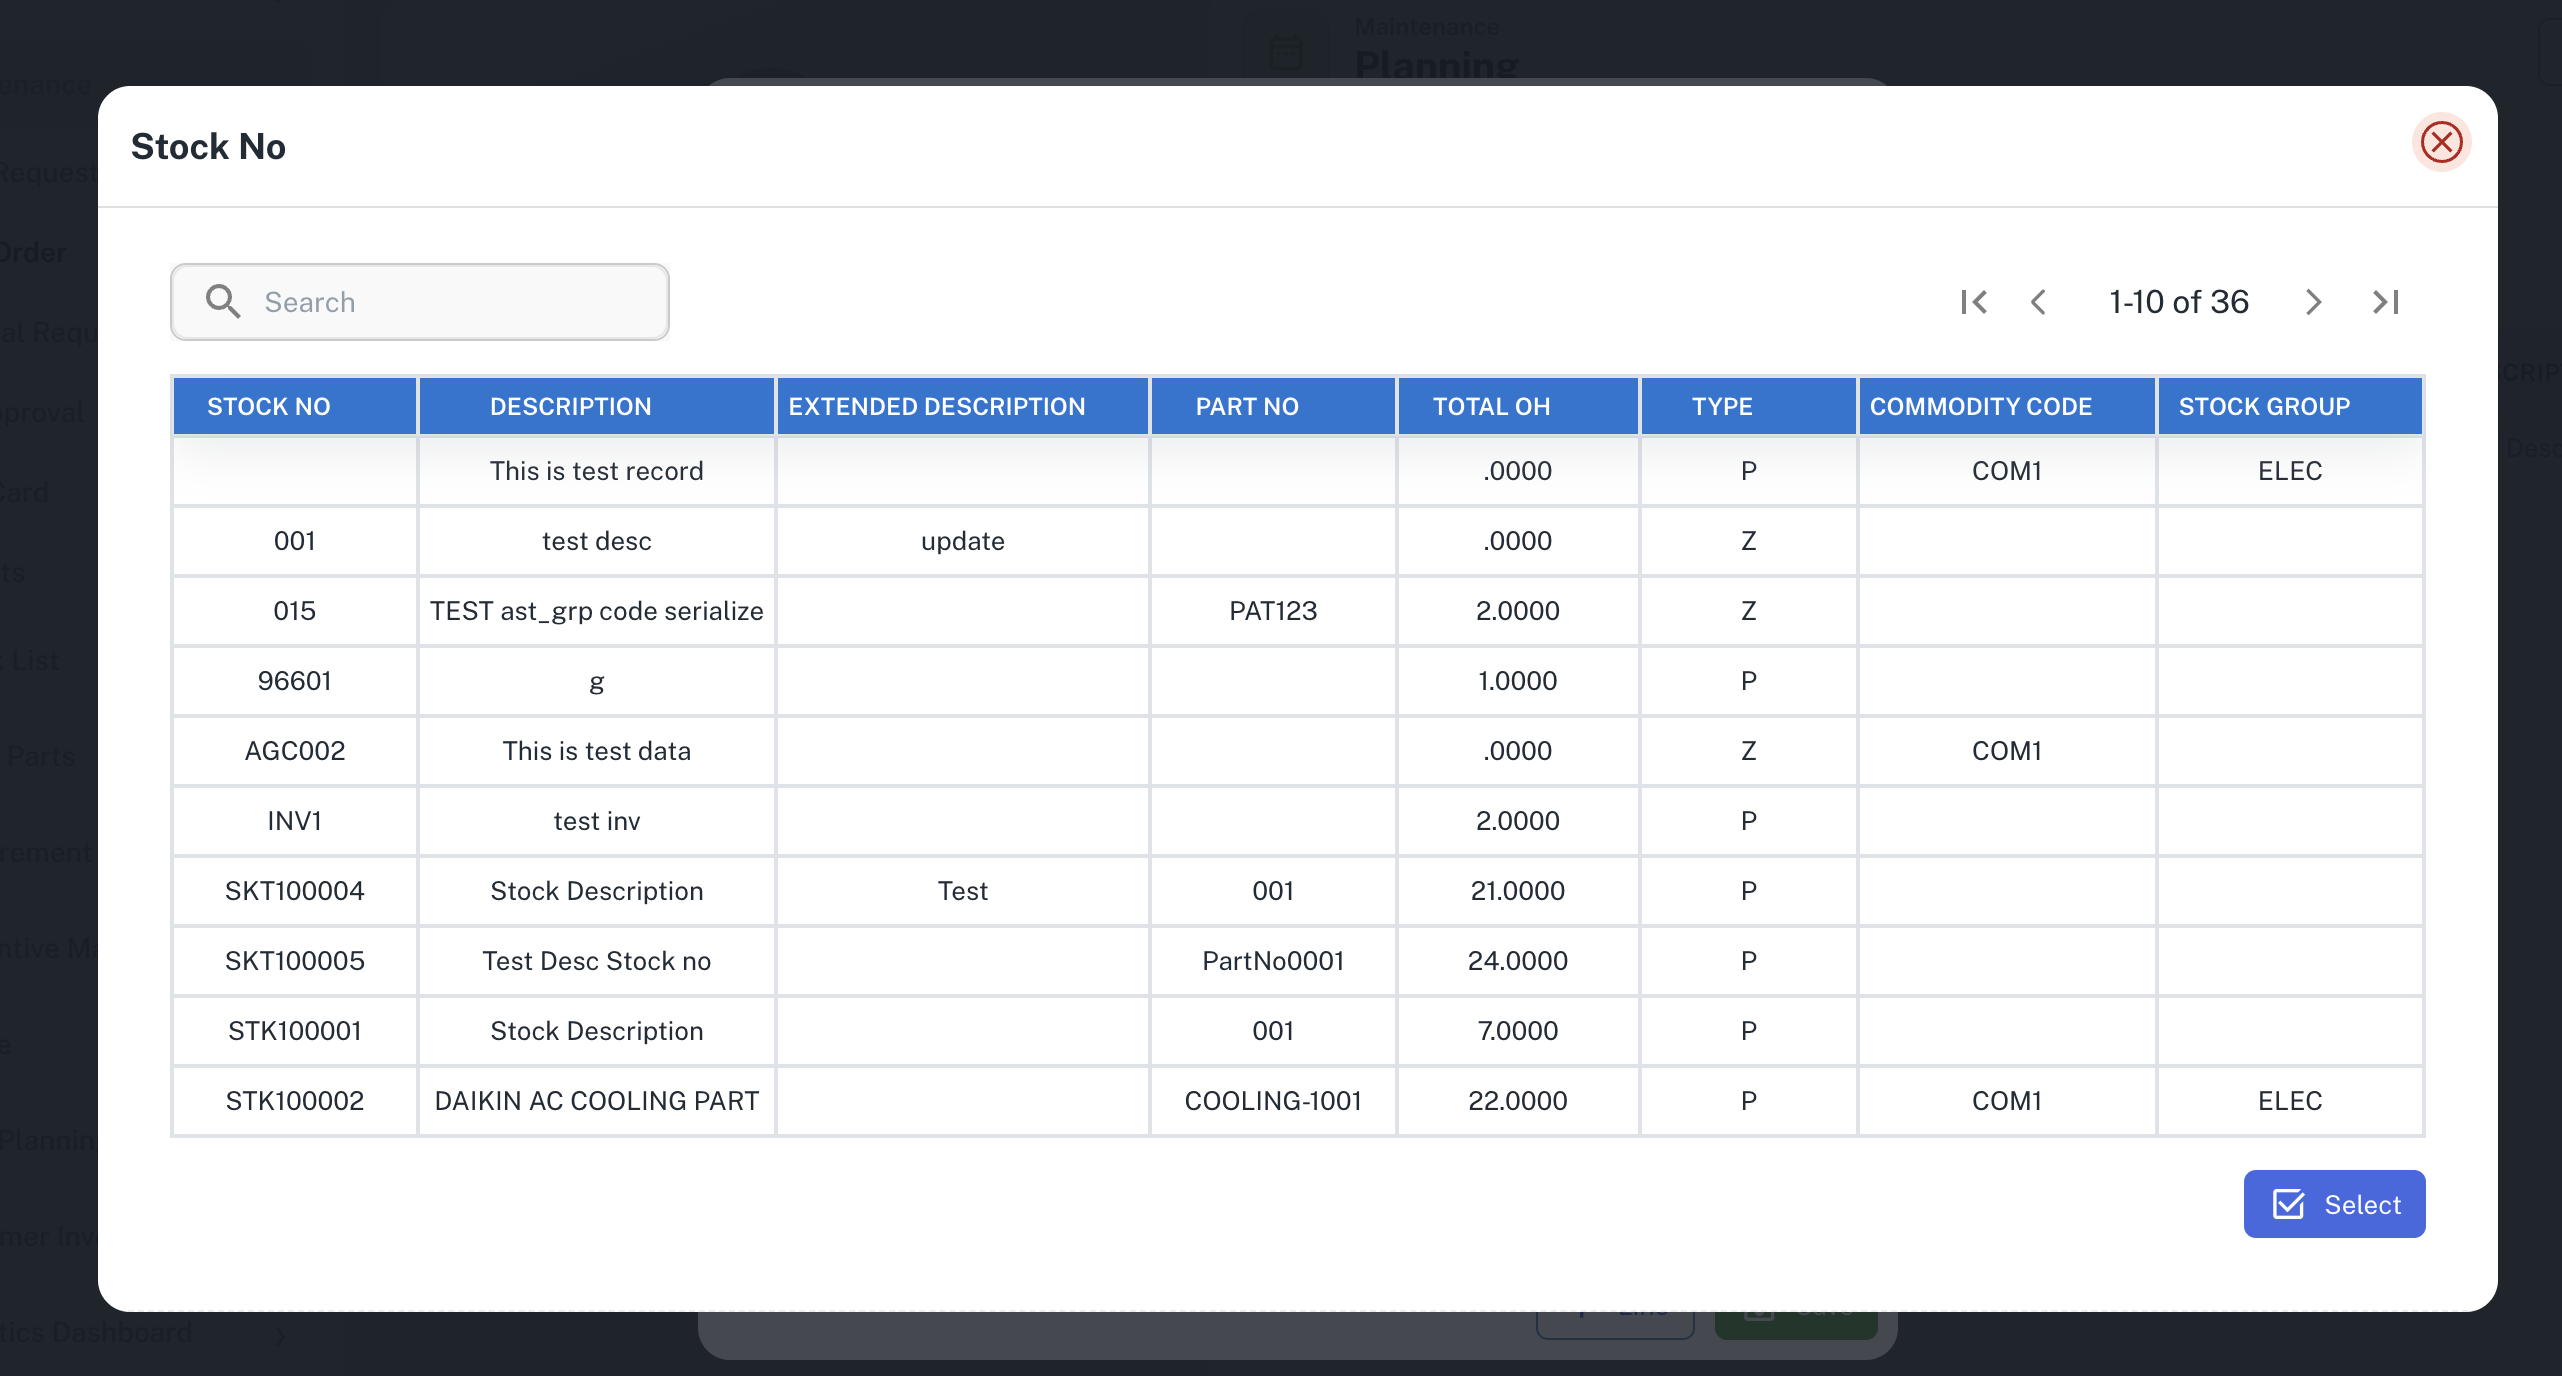The width and height of the screenshot is (2562, 1376).
Task: Sort by TOTAL OH column header
Action: tap(1491, 407)
